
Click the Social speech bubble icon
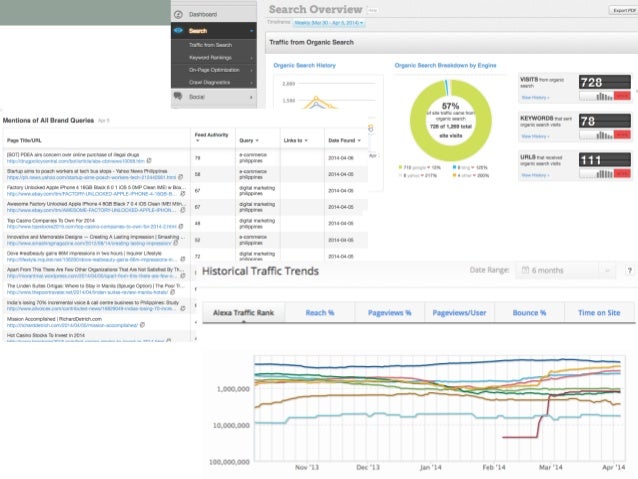(x=178, y=96)
